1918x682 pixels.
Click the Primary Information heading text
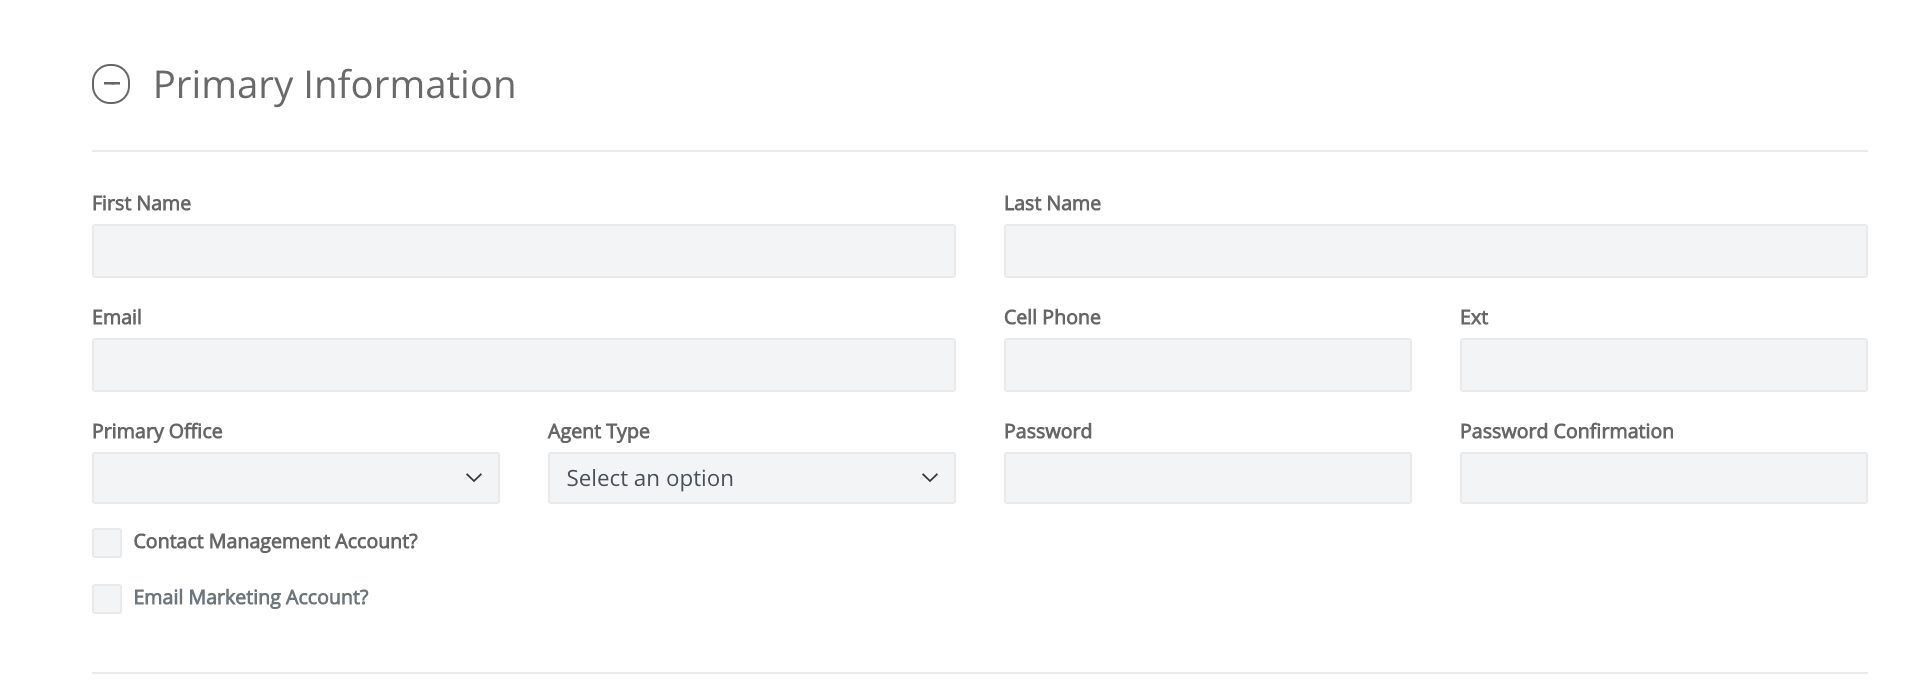coord(334,85)
